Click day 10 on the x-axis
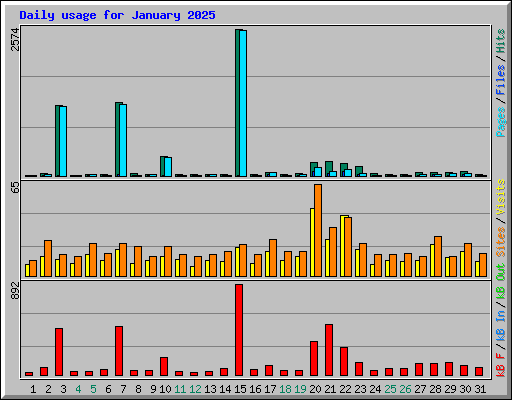The height and width of the screenshot is (400, 512). pos(165,389)
